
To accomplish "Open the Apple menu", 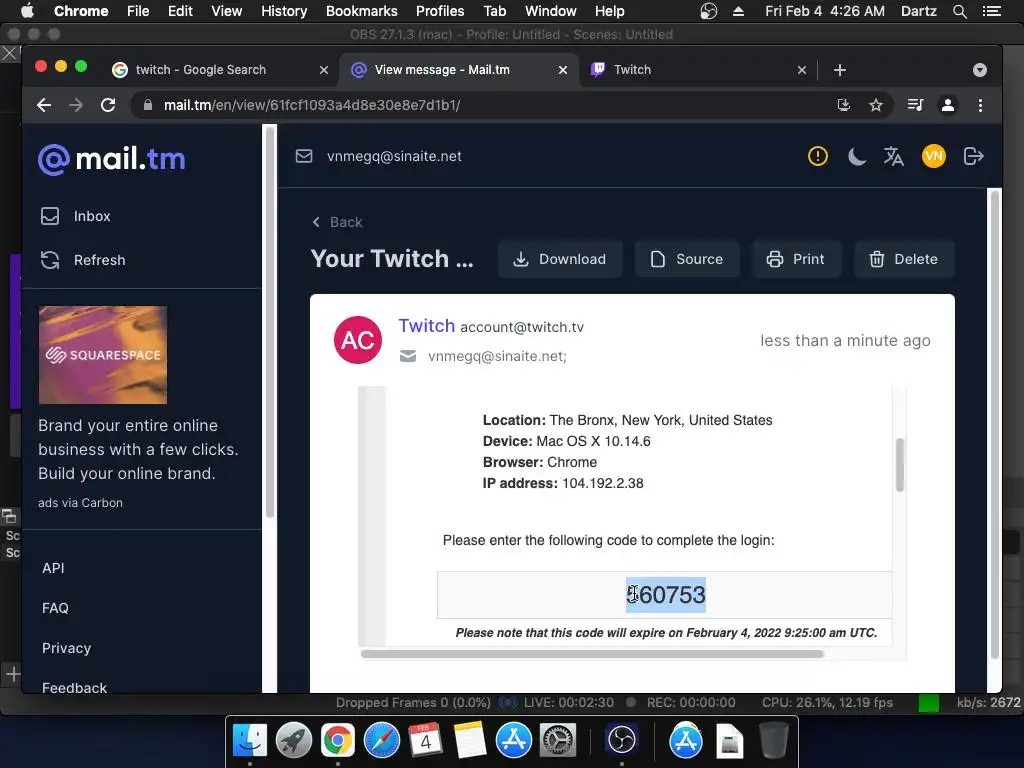I will (x=27, y=11).
